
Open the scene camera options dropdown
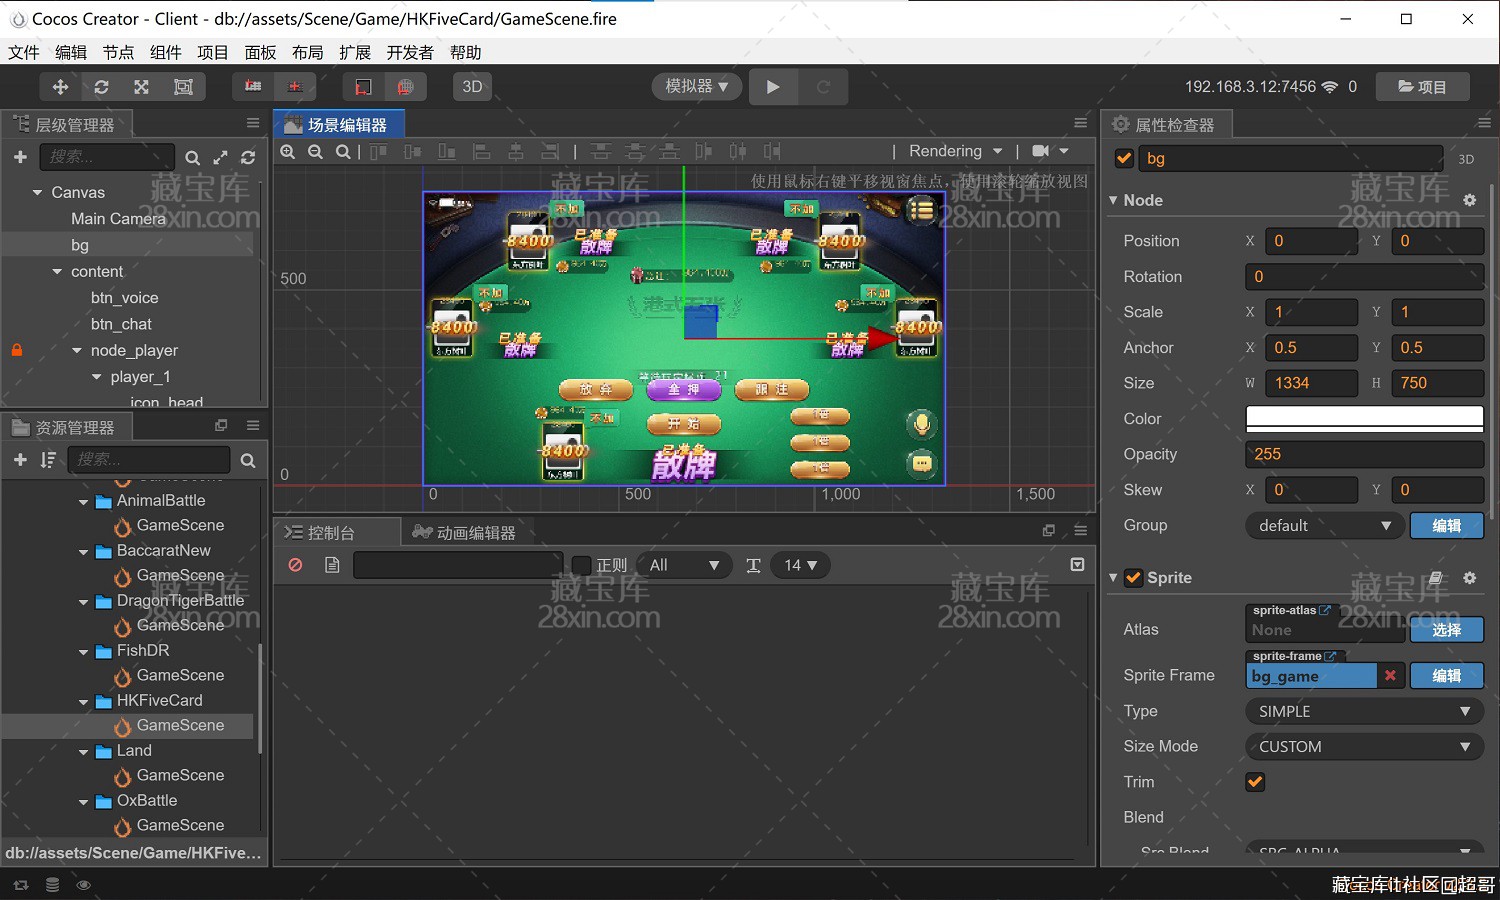click(x=1050, y=151)
